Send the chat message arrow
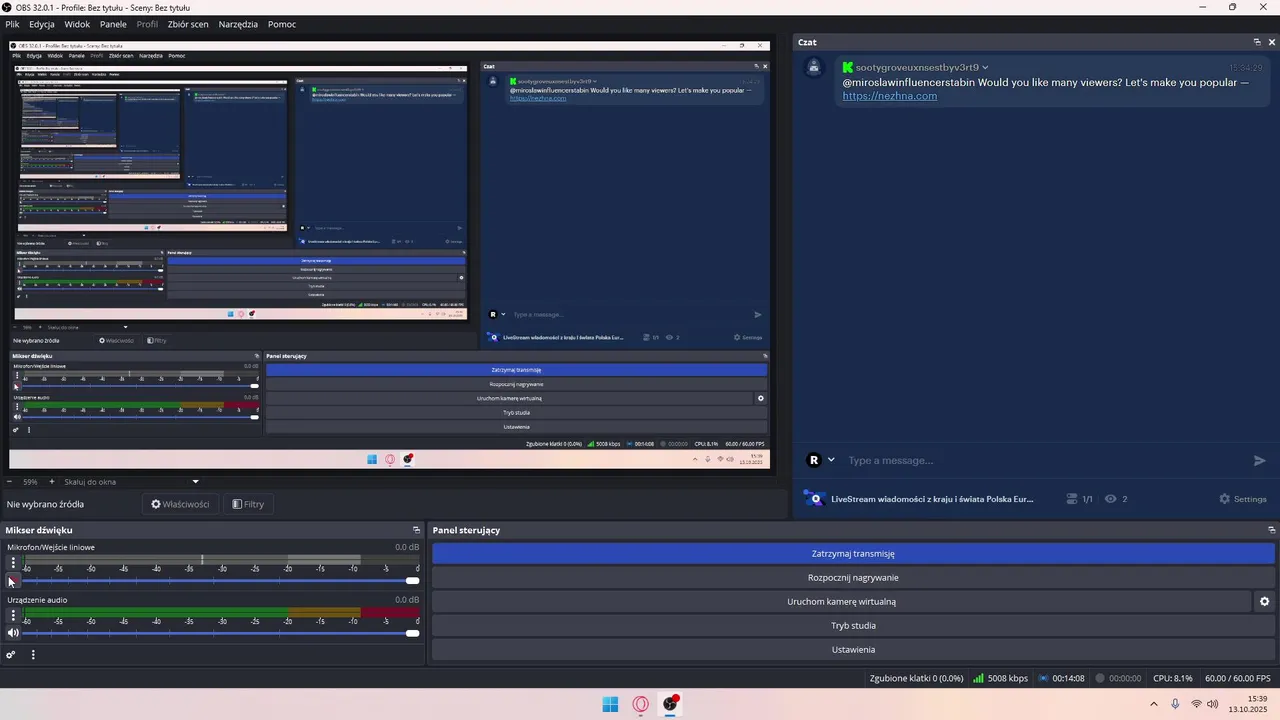 1260,460
